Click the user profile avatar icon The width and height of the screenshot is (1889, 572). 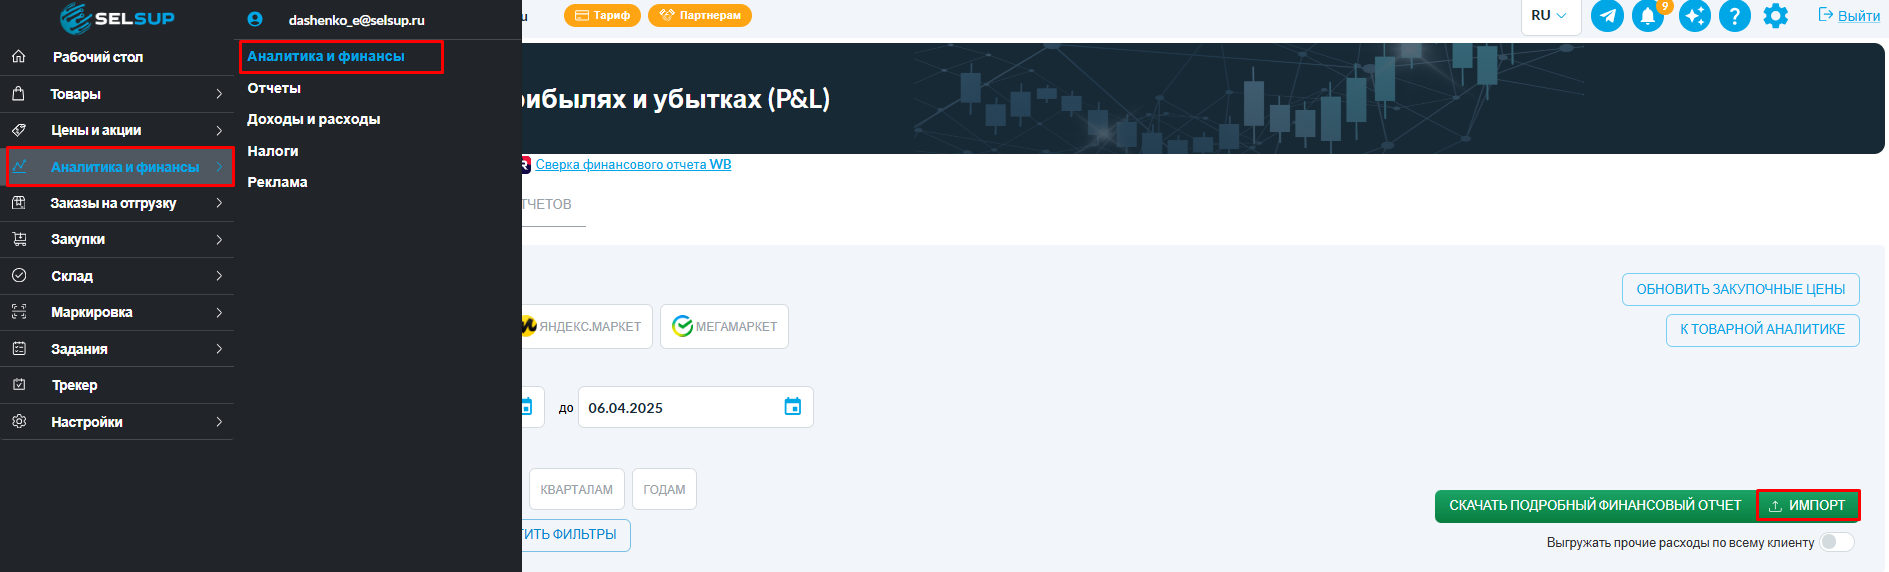click(255, 19)
